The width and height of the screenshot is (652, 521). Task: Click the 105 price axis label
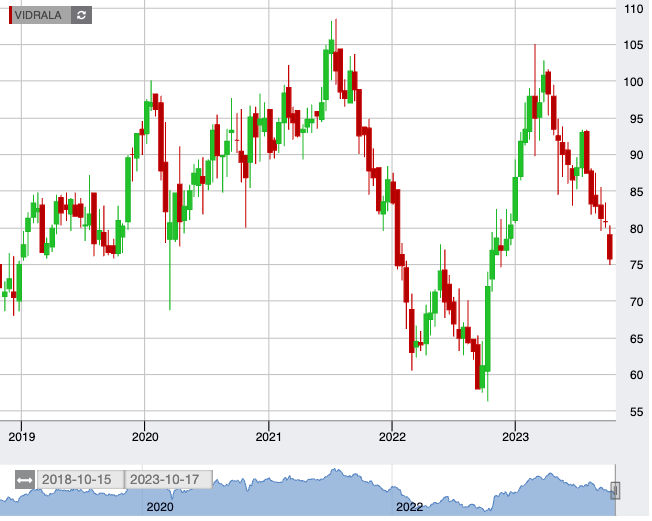pyautogui.click(x=634, y=45)
